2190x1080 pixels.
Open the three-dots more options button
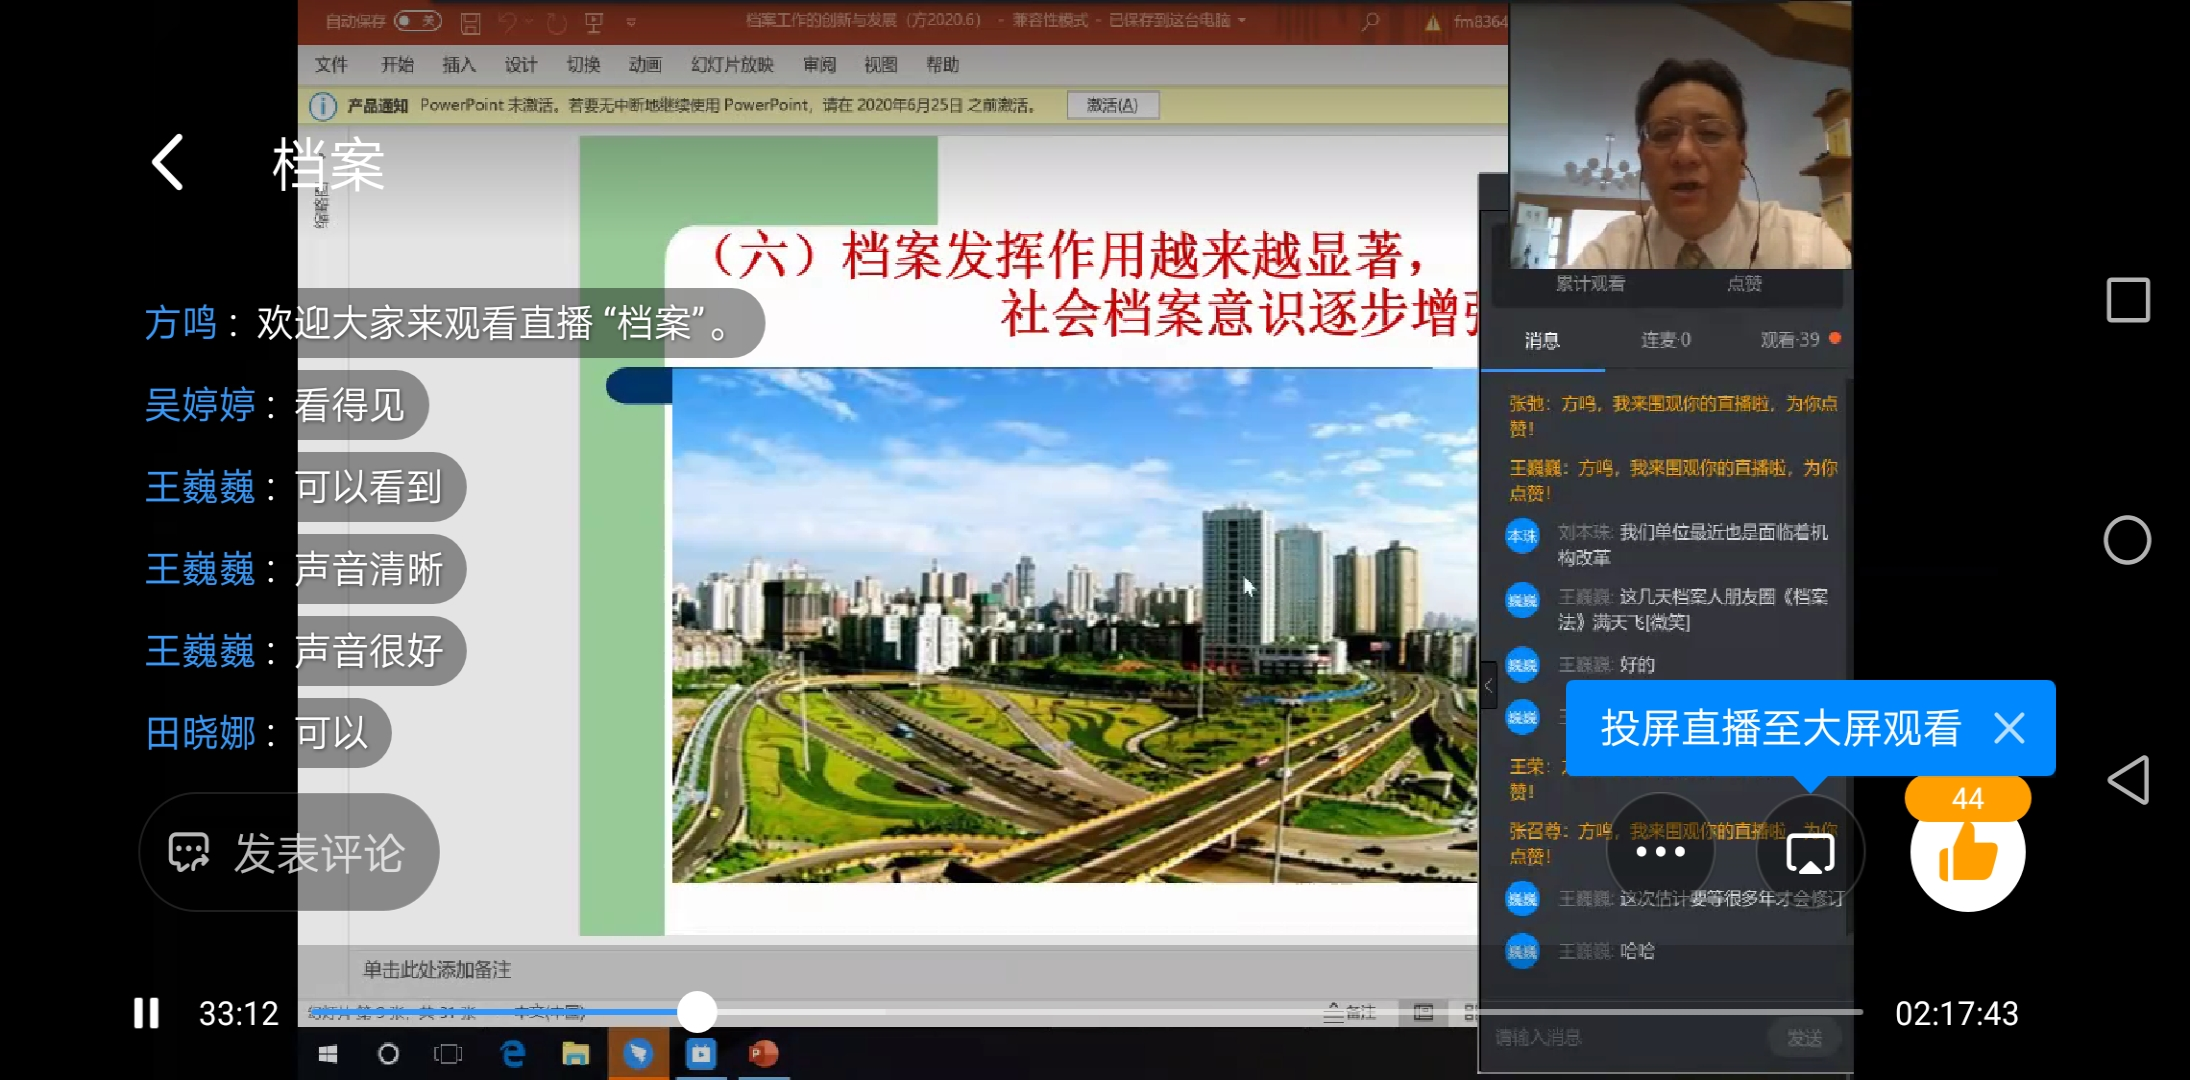(1660, 853)
